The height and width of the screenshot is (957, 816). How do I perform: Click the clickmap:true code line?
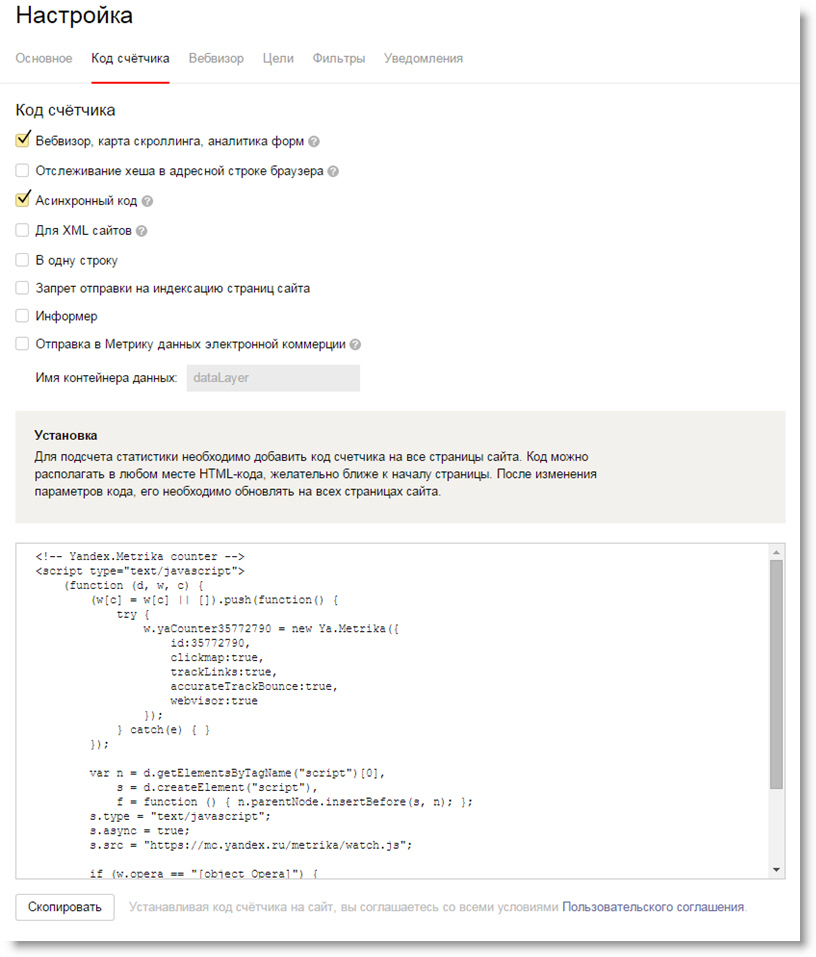click(217, 658)
